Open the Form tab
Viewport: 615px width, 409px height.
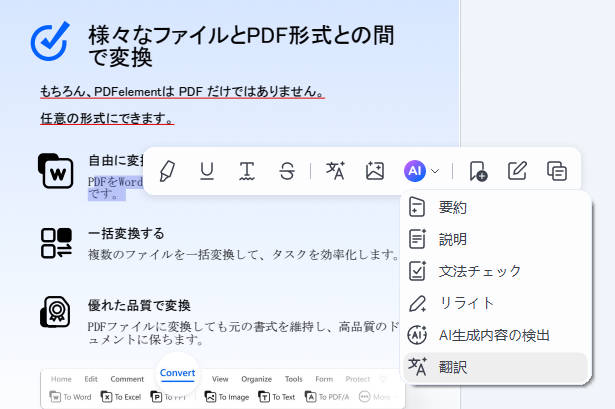(324, 379)
